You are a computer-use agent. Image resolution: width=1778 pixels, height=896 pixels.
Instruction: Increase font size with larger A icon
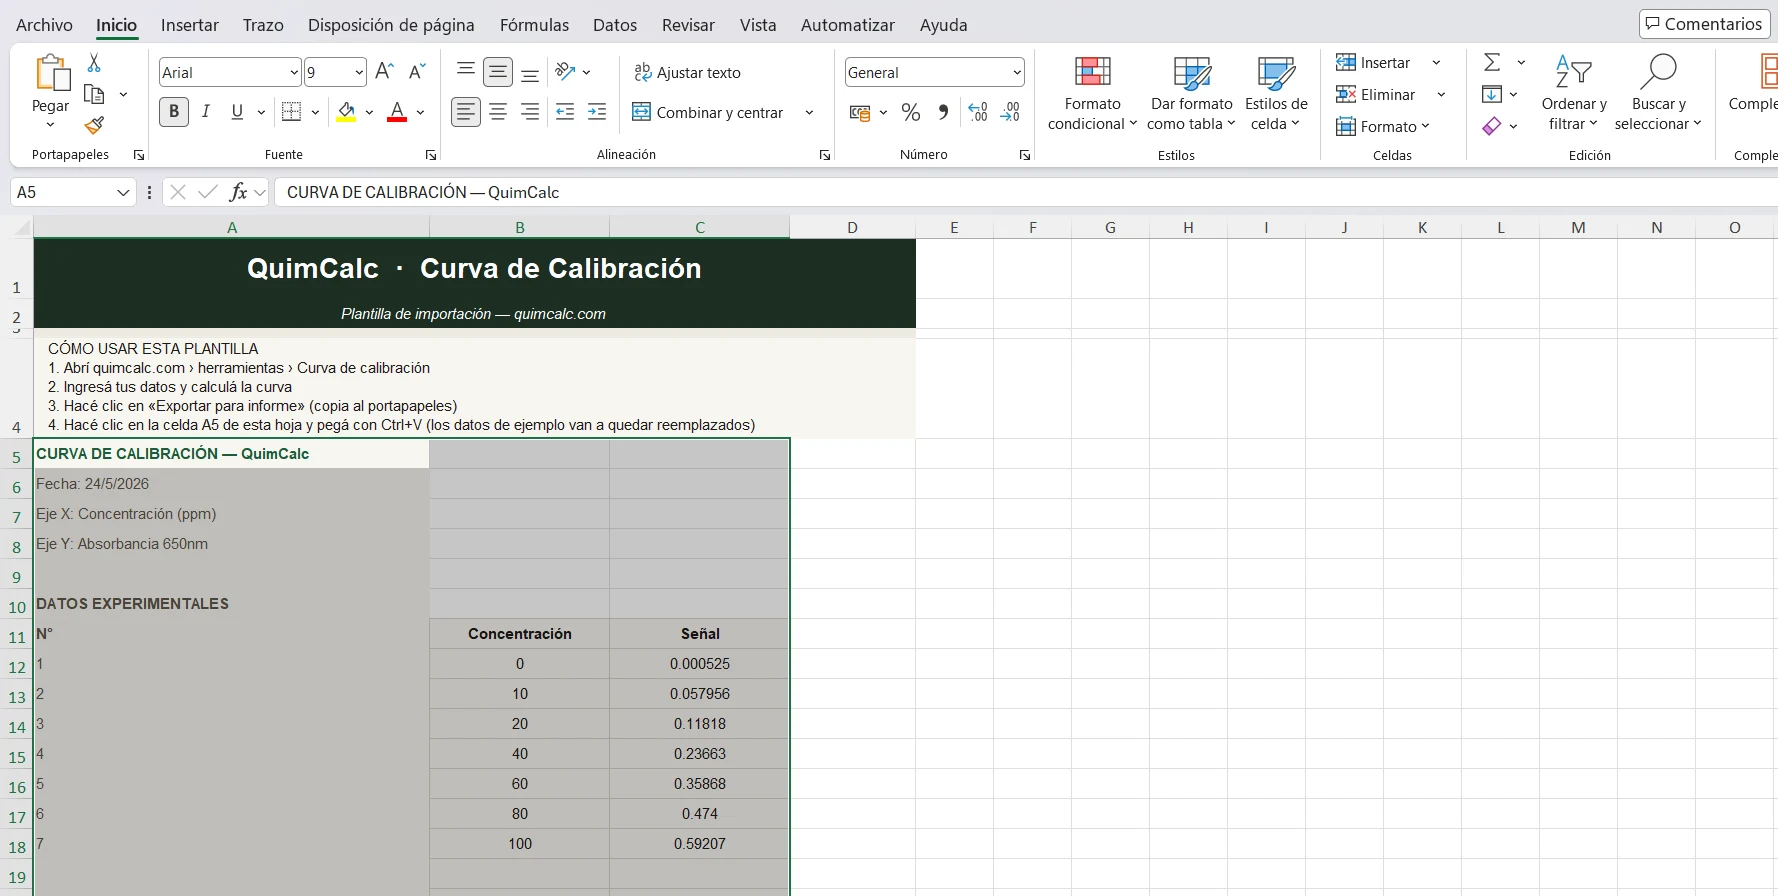click(384, 71)
